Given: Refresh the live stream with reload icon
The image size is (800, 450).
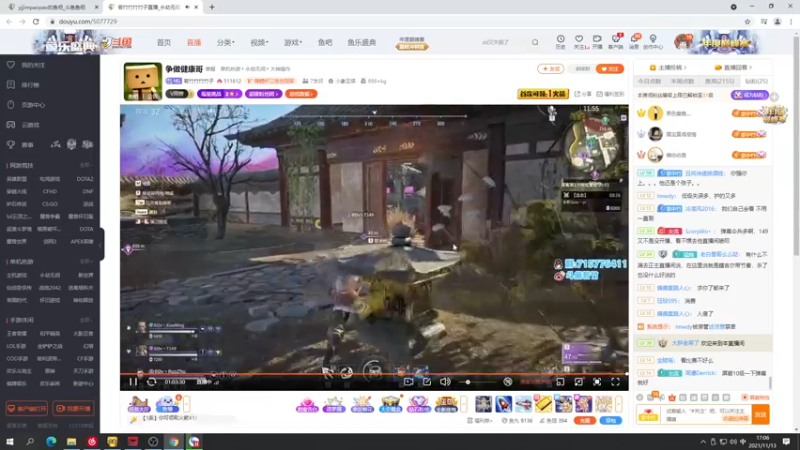Looking at the screenshot, I should coord(152,382).
